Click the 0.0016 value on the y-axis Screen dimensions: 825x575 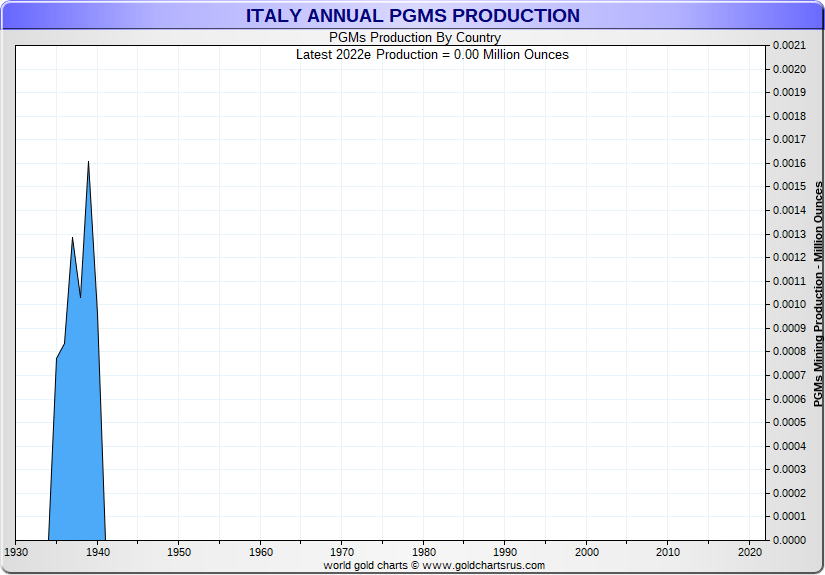788,163
